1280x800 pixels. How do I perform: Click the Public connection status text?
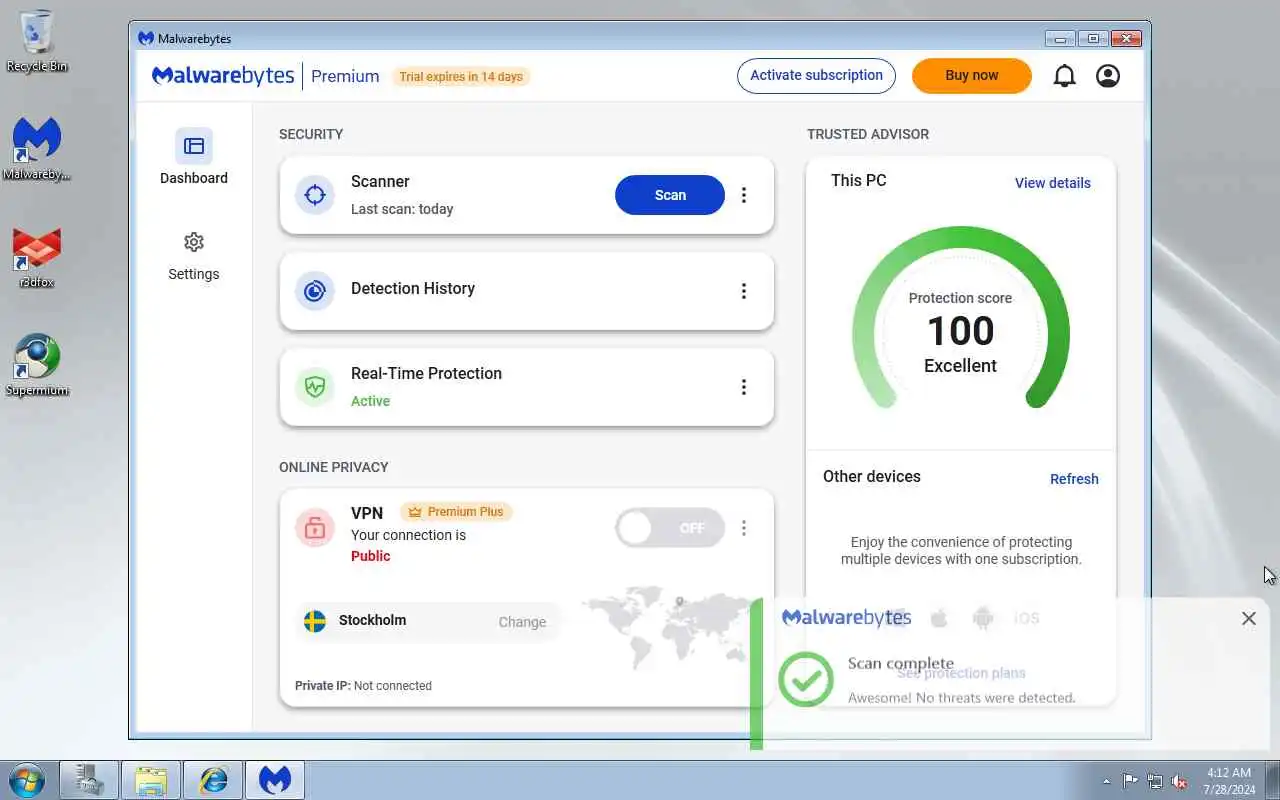coord(370,556)
